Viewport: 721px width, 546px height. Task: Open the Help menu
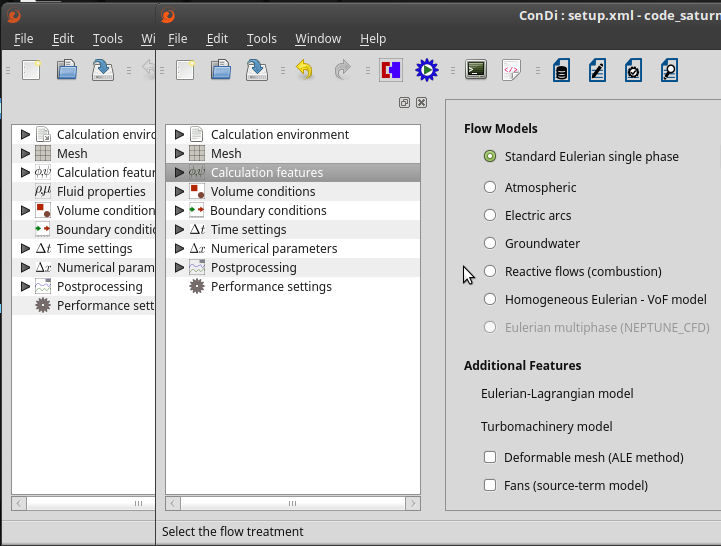(x=372, y=39)
